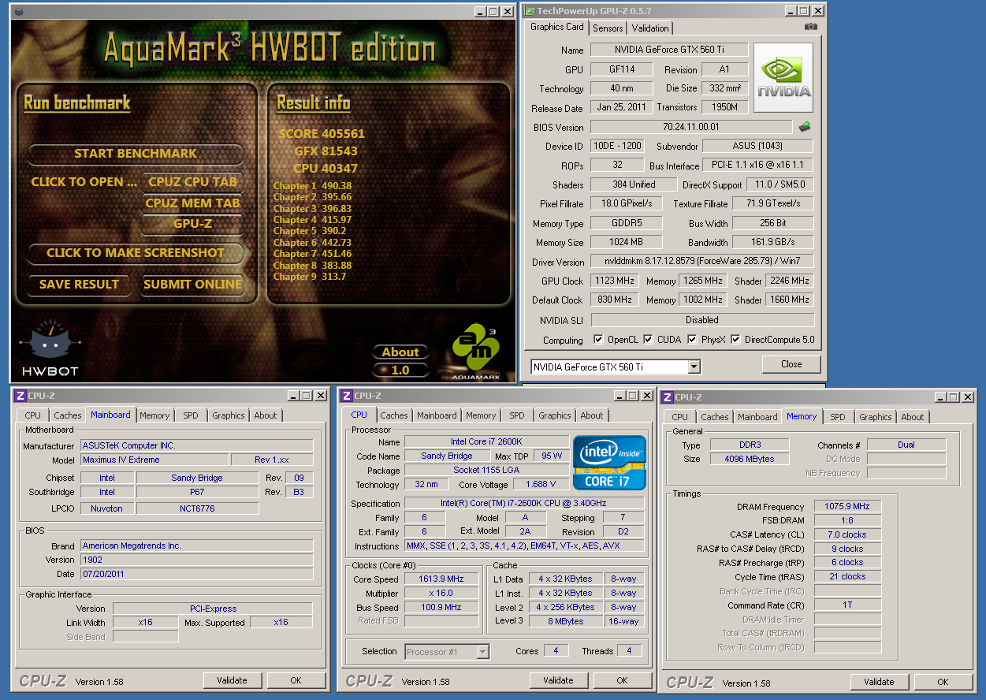
Task: Open Mainboard tab in CPU-Z Memory window
Action: point(757,417)
